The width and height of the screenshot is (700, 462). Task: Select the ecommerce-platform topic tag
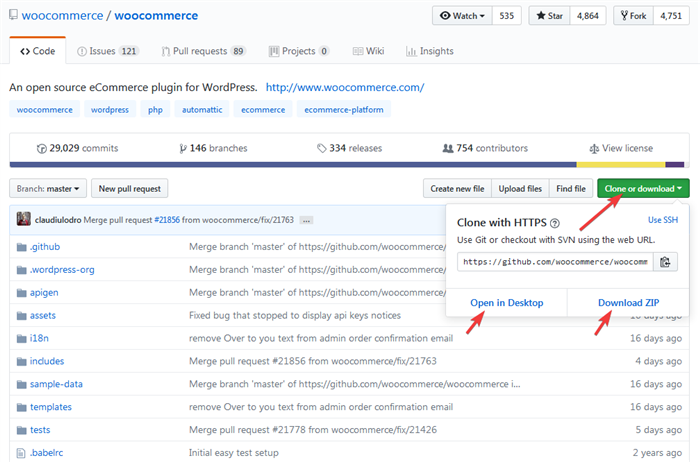pos(344,109)
